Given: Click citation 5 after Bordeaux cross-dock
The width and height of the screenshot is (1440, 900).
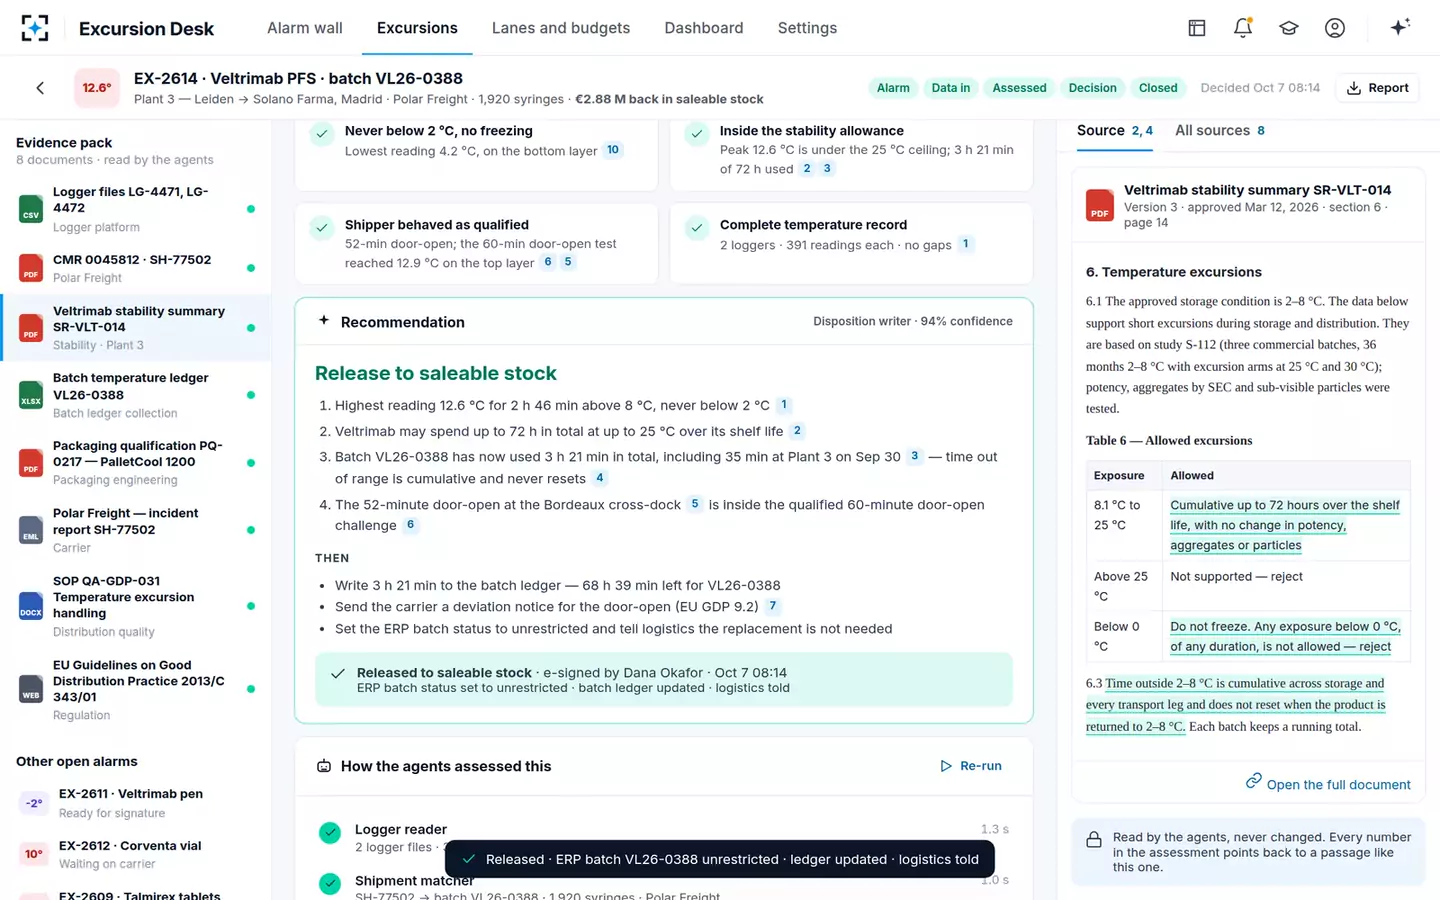Looking at the screenshot, I should (x=695, y=504).
